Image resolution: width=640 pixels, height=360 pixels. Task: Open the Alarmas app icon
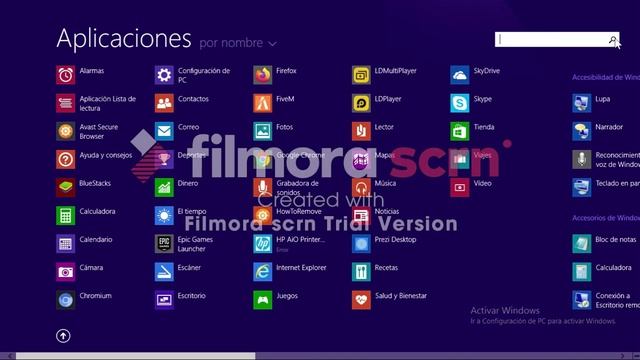[x=65, y=75]
